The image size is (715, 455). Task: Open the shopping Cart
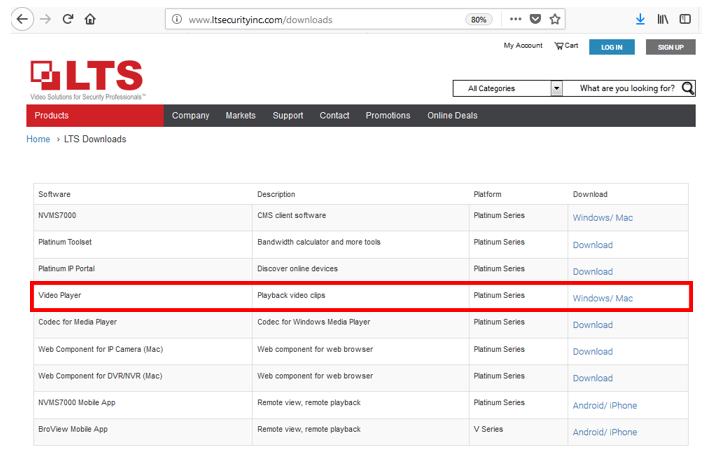566,46
